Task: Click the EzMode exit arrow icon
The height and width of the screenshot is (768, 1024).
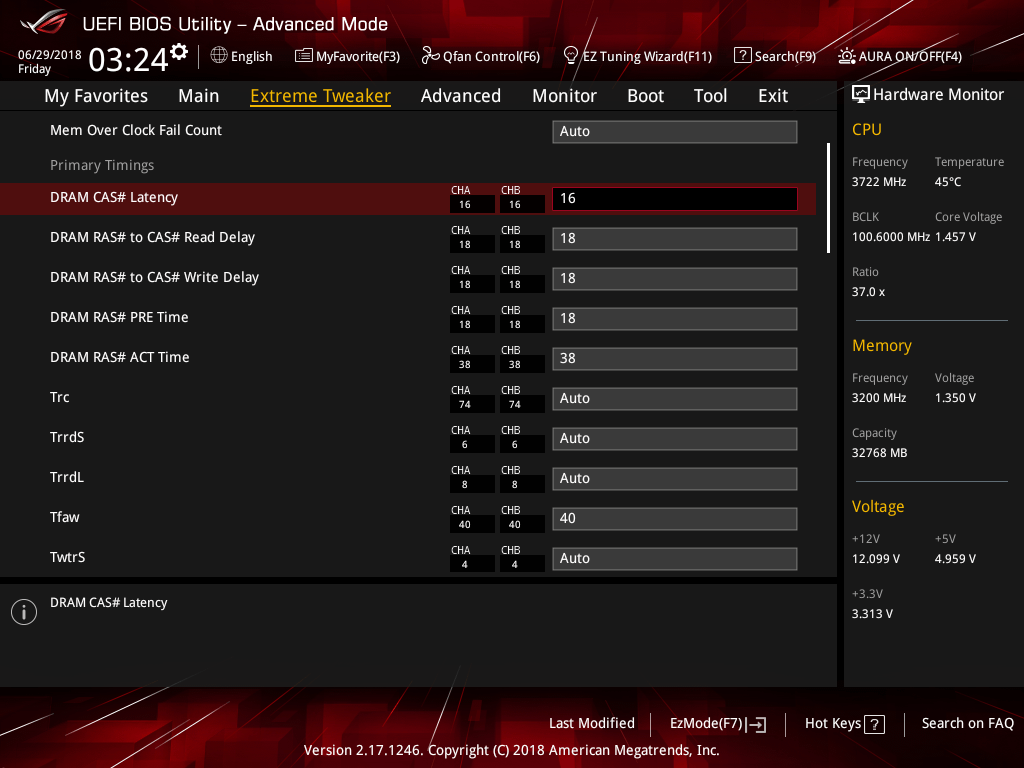Action: pos(756,724)
